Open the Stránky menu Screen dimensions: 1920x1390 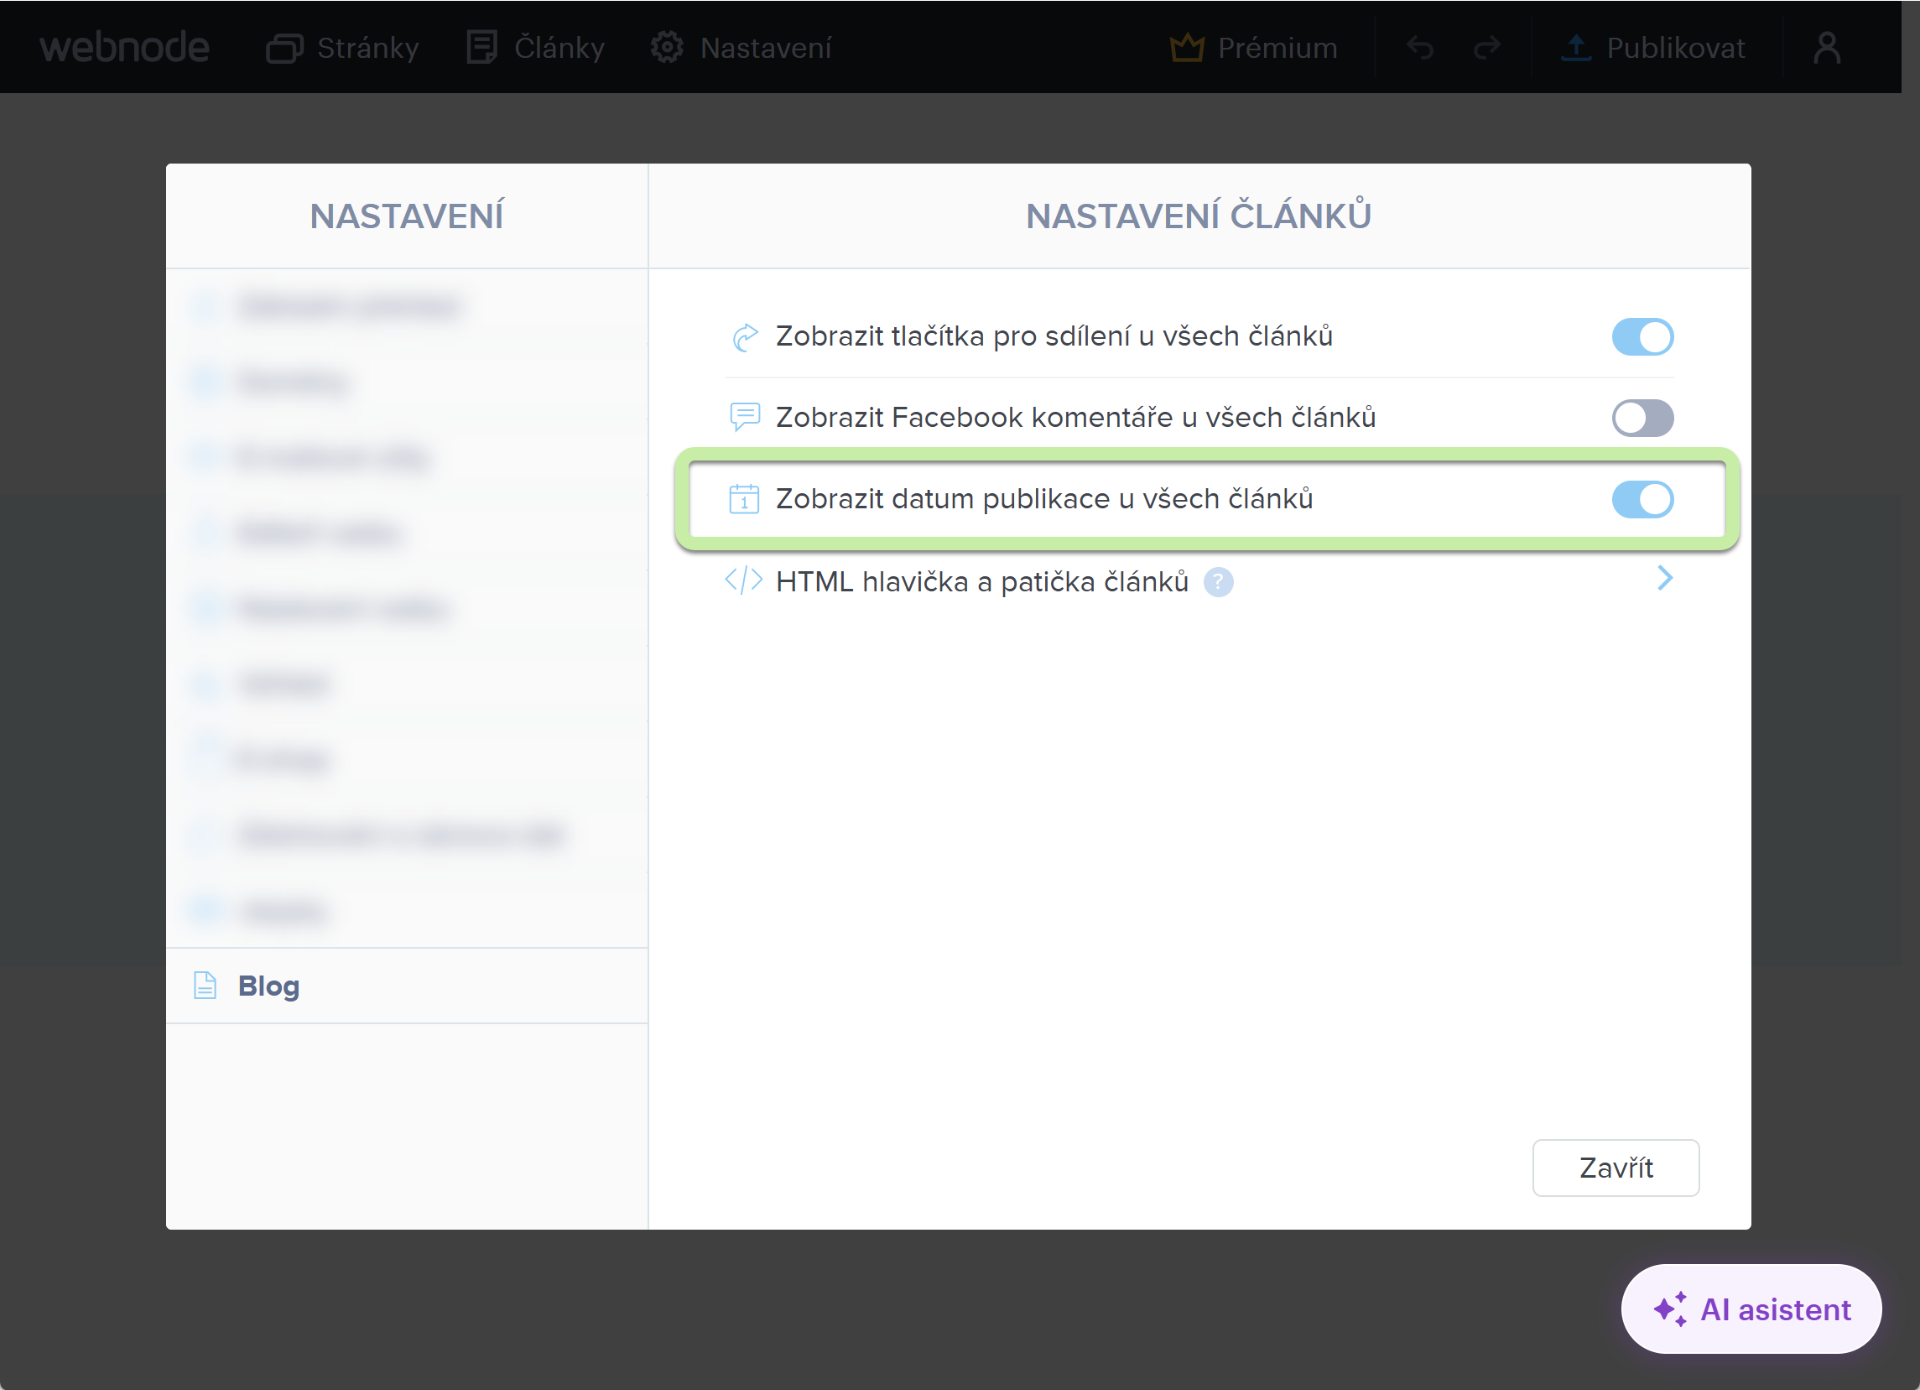point(342,48)
